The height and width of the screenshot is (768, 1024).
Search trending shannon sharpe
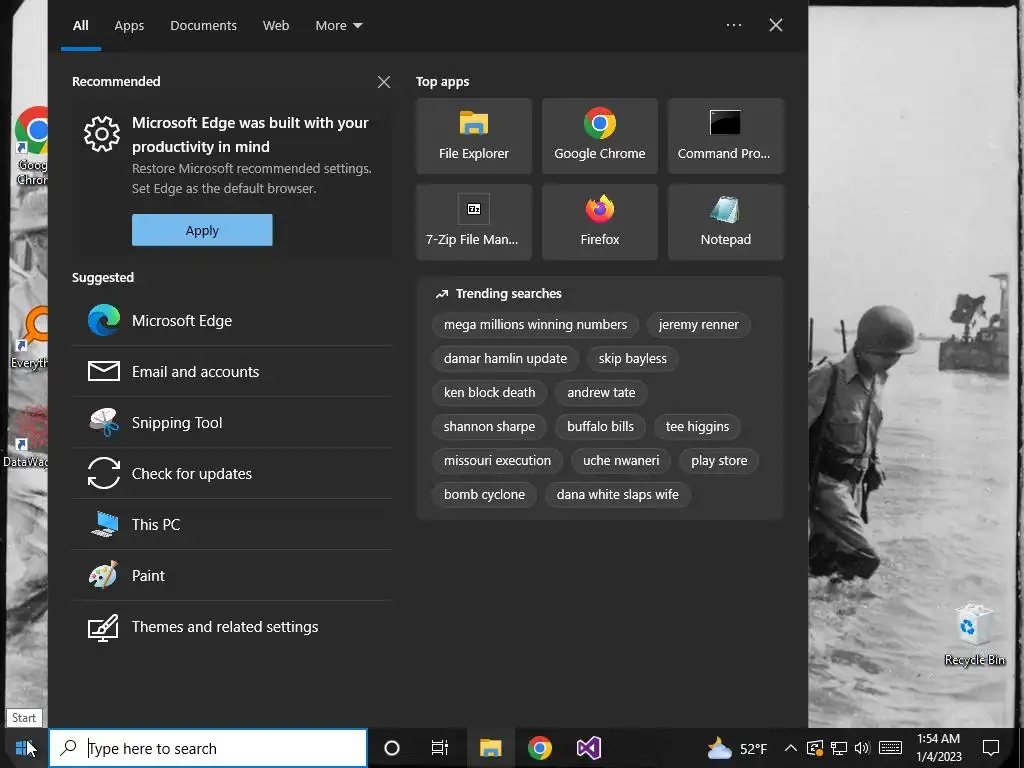[x=489, y=426]
